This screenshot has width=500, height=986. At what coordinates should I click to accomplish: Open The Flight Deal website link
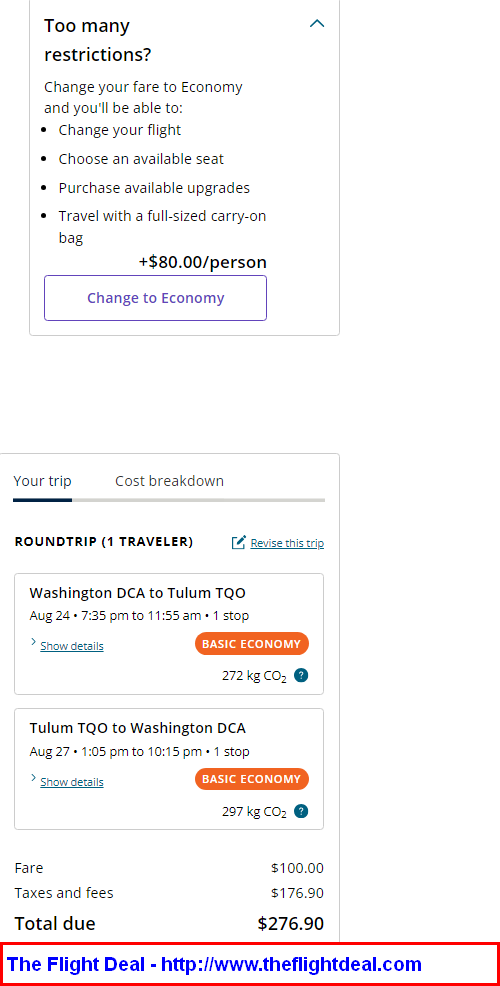click(214, 964)
